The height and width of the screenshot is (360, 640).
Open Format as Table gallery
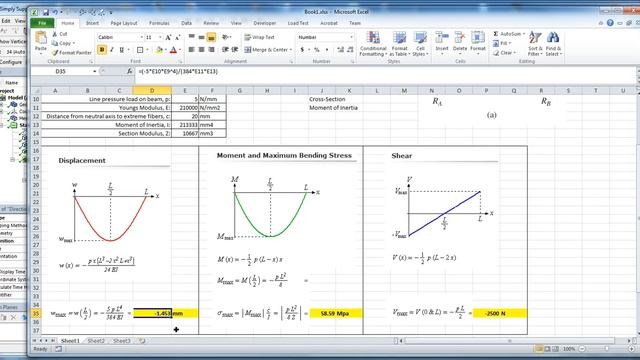coord(399,44)
